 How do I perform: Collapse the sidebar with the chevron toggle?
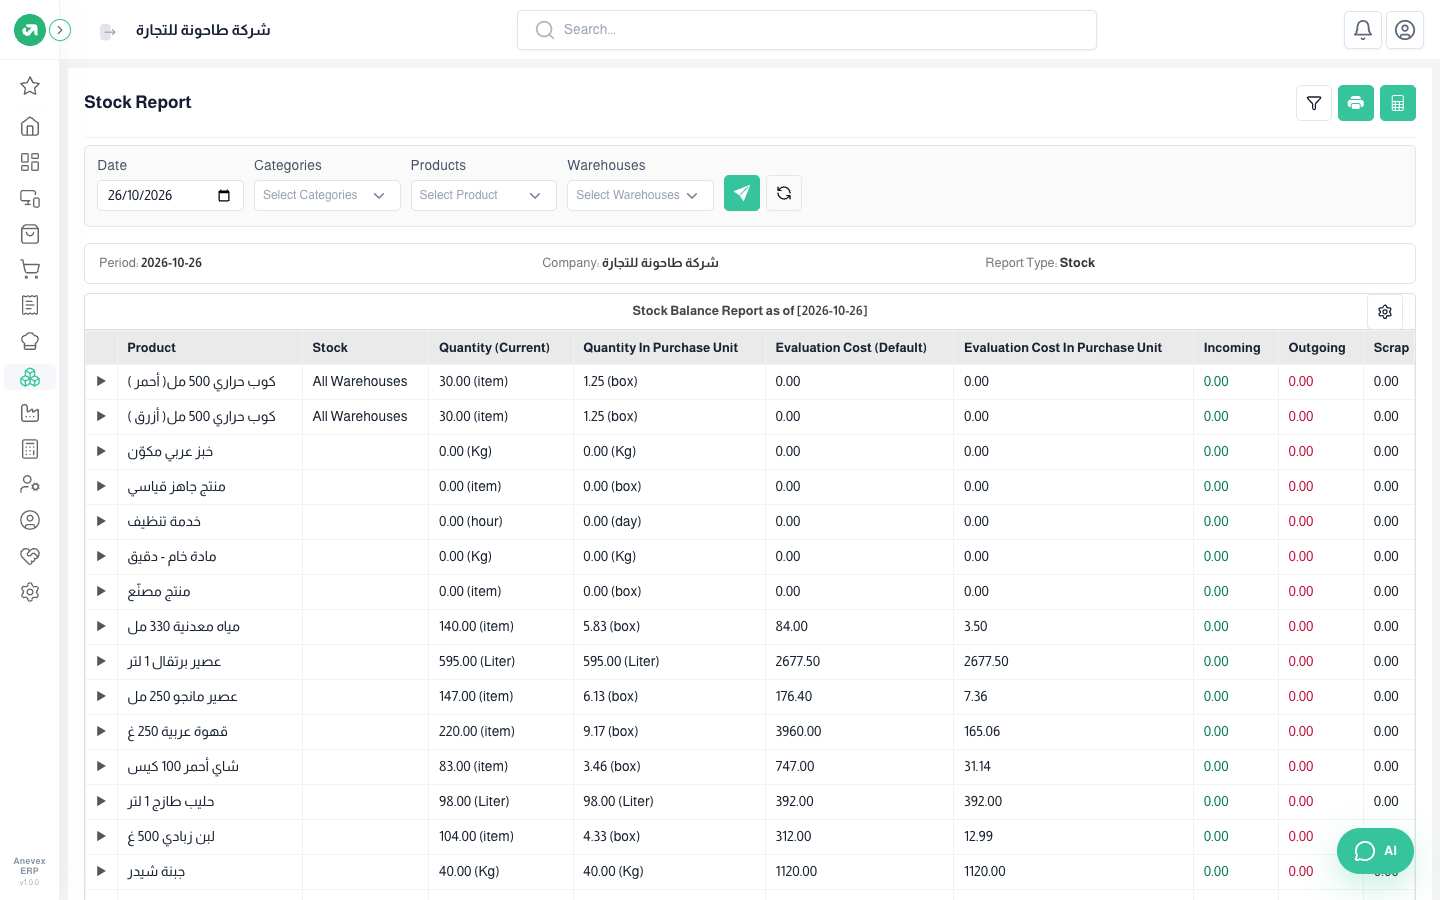(60, 30)
